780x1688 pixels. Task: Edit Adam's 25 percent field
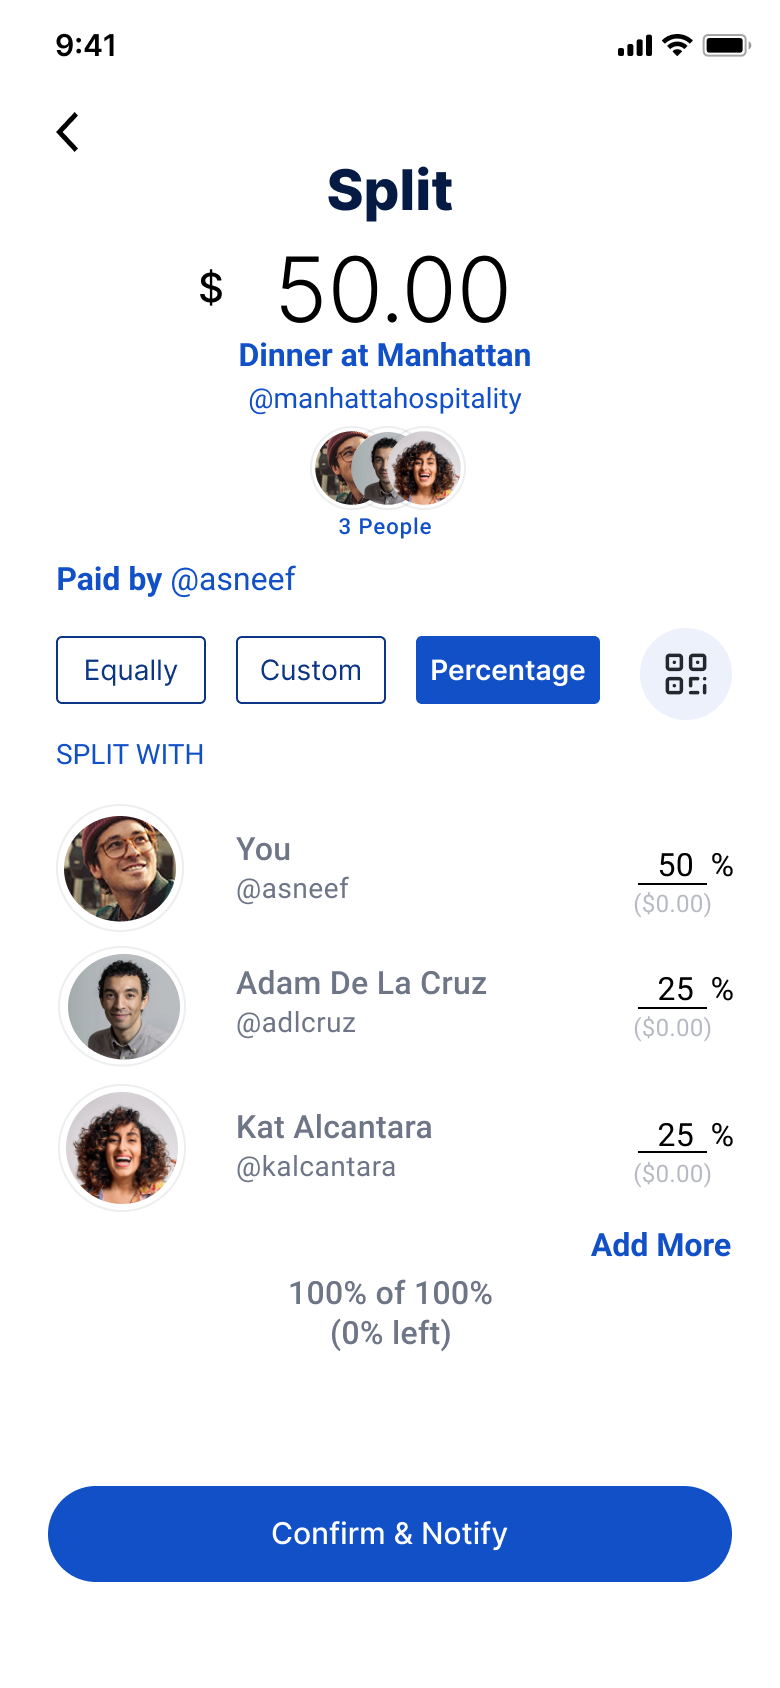click(675, 990)
